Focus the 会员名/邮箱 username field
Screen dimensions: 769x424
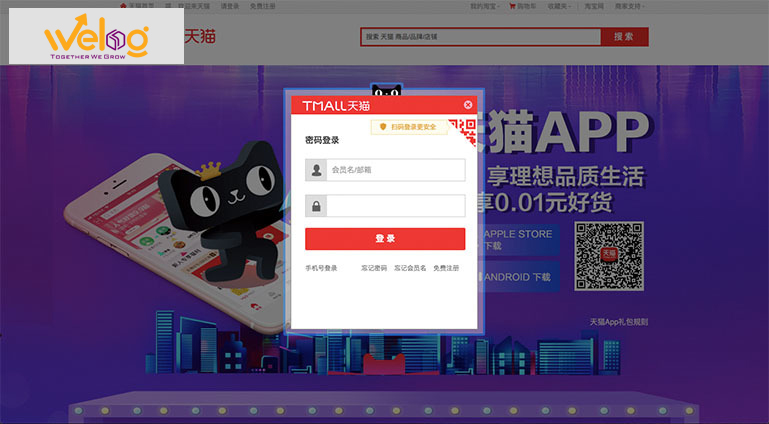click(396, 170)
